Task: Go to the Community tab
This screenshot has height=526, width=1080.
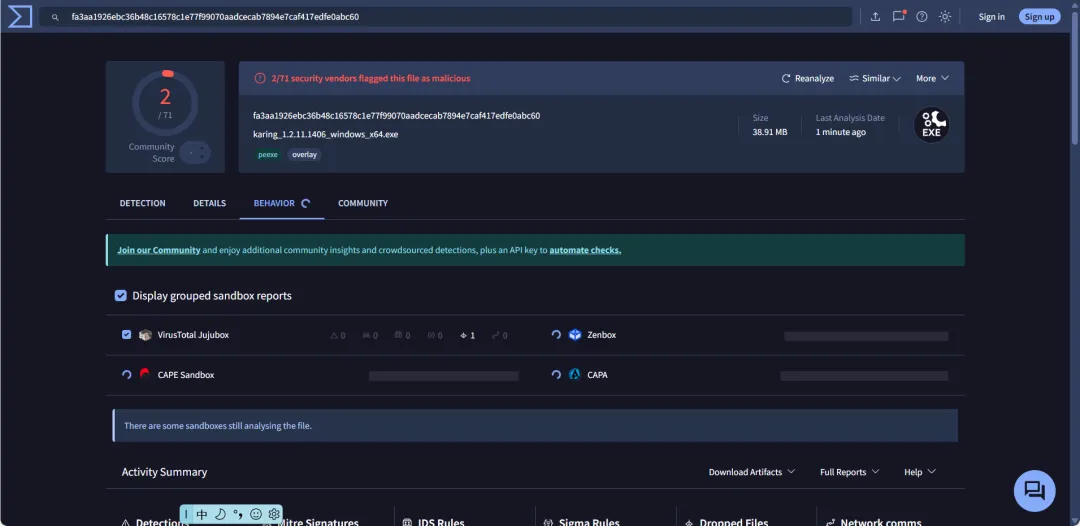Action: click(363, 204)
